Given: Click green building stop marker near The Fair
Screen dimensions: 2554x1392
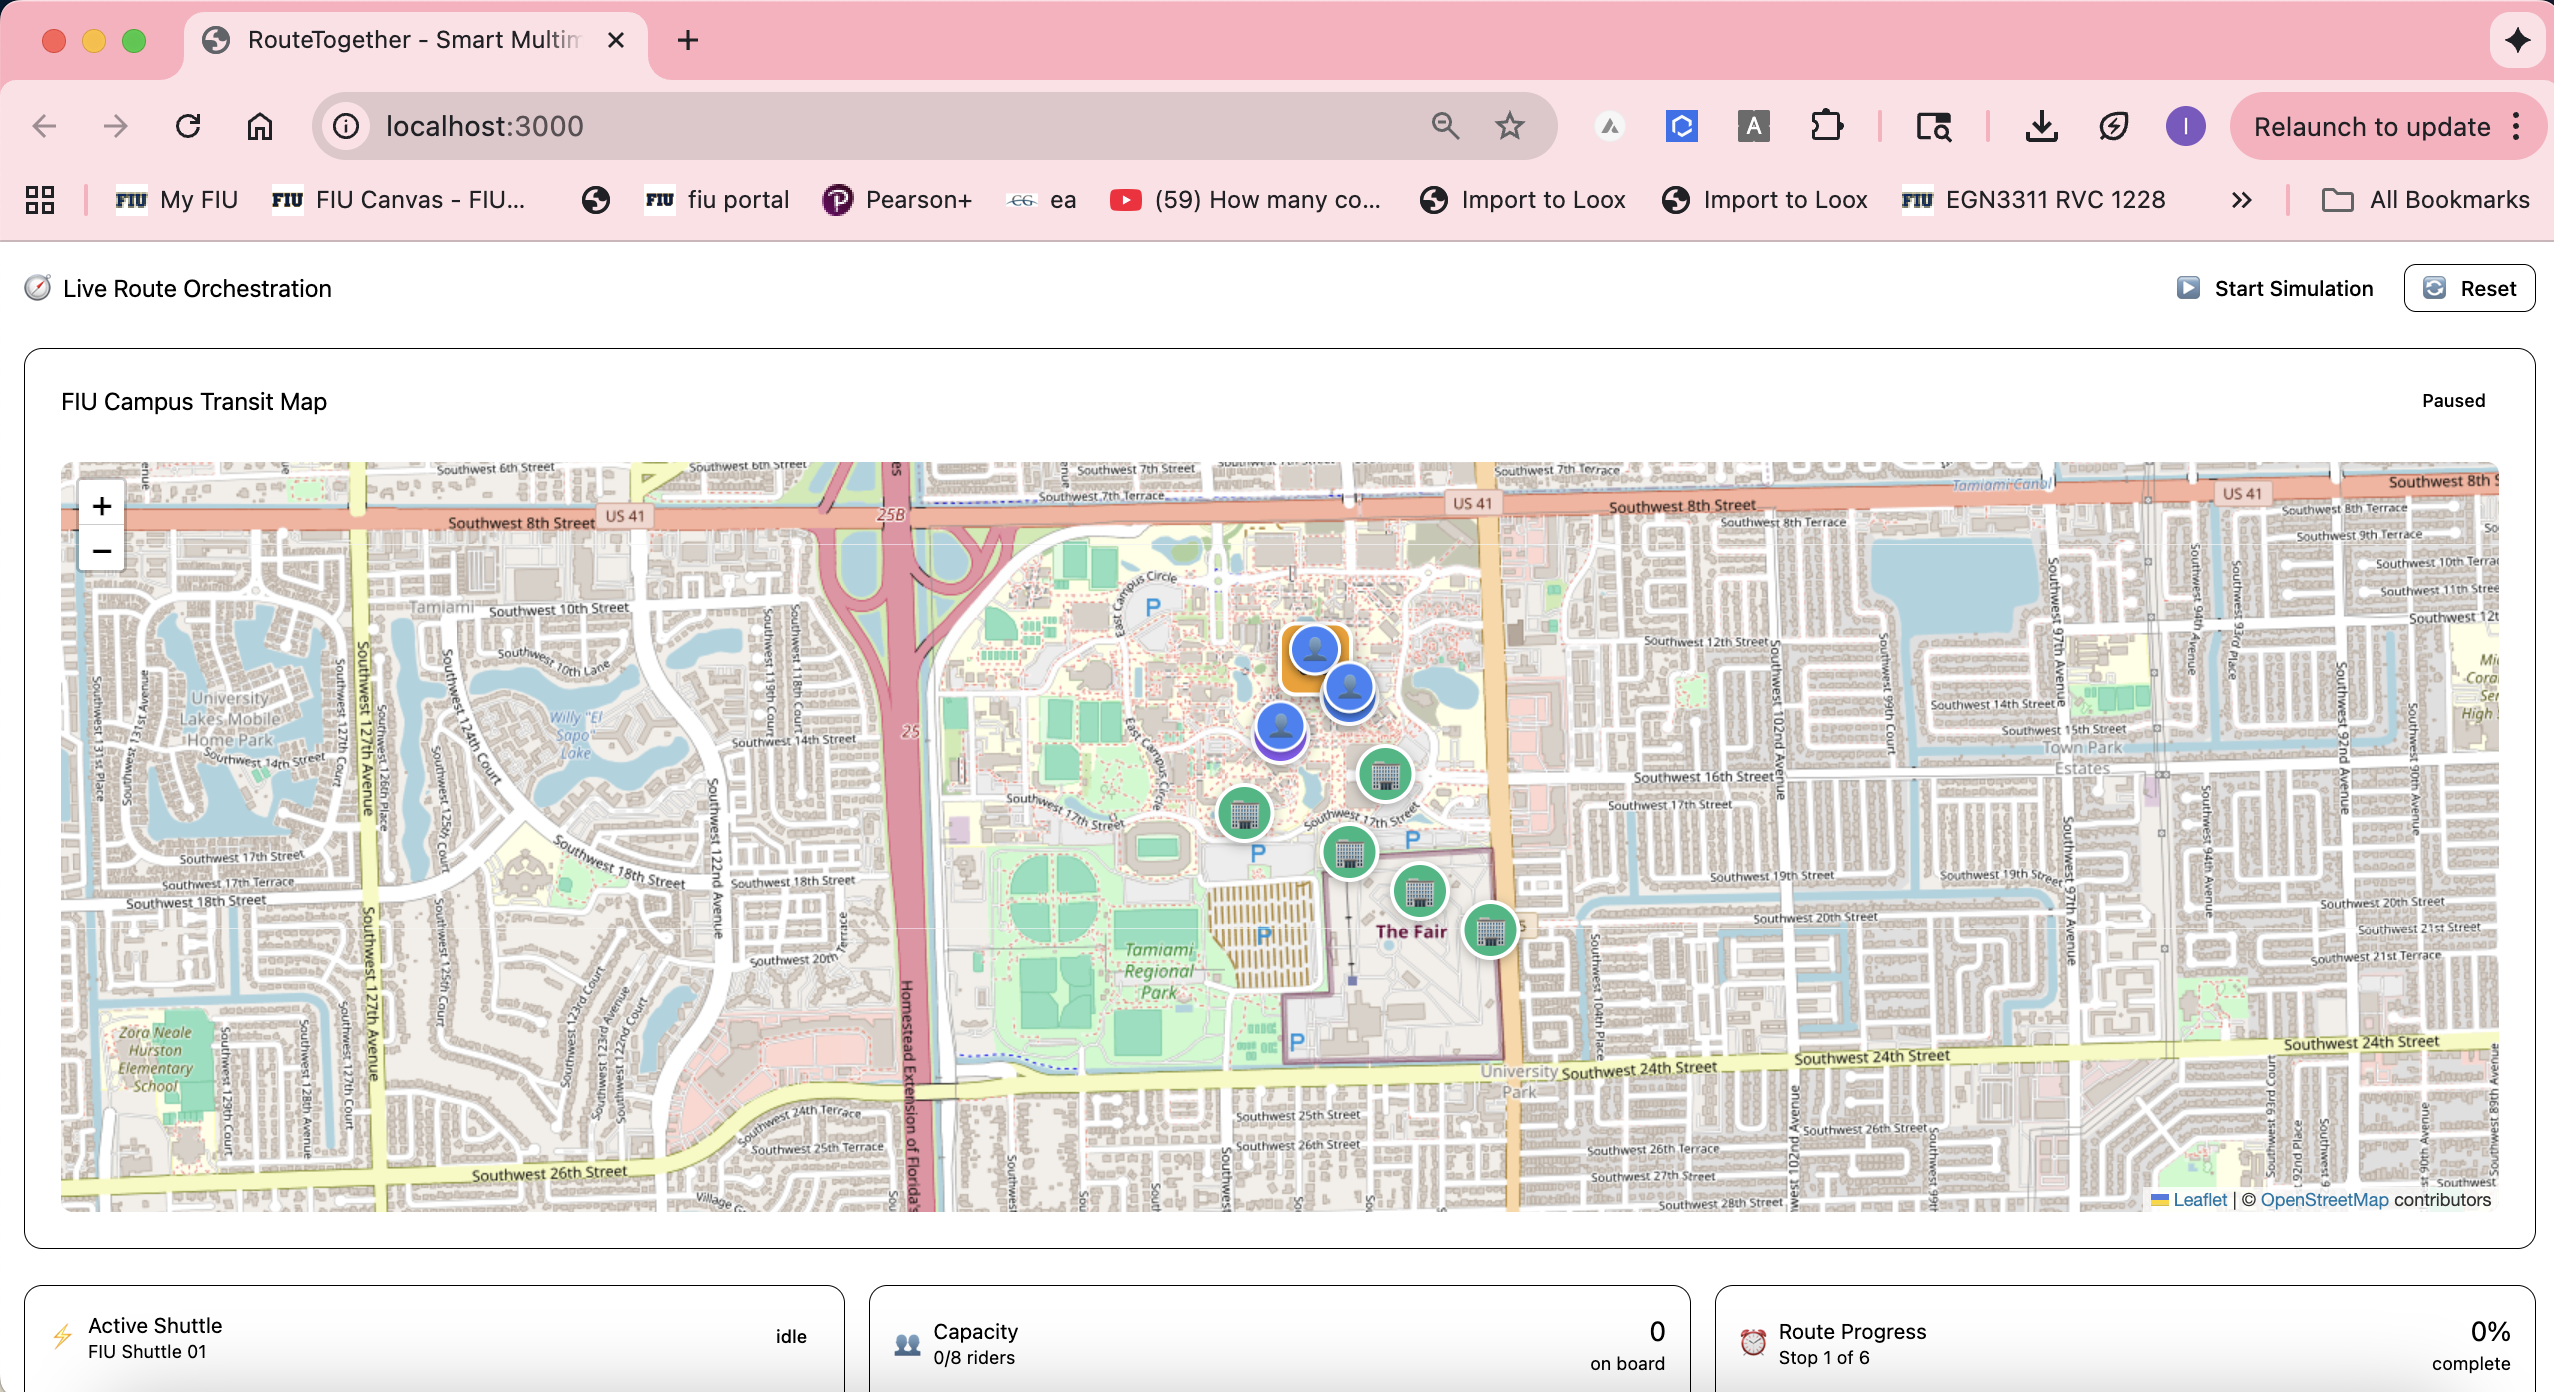Looking at the screenshot, I should 1419,893.
